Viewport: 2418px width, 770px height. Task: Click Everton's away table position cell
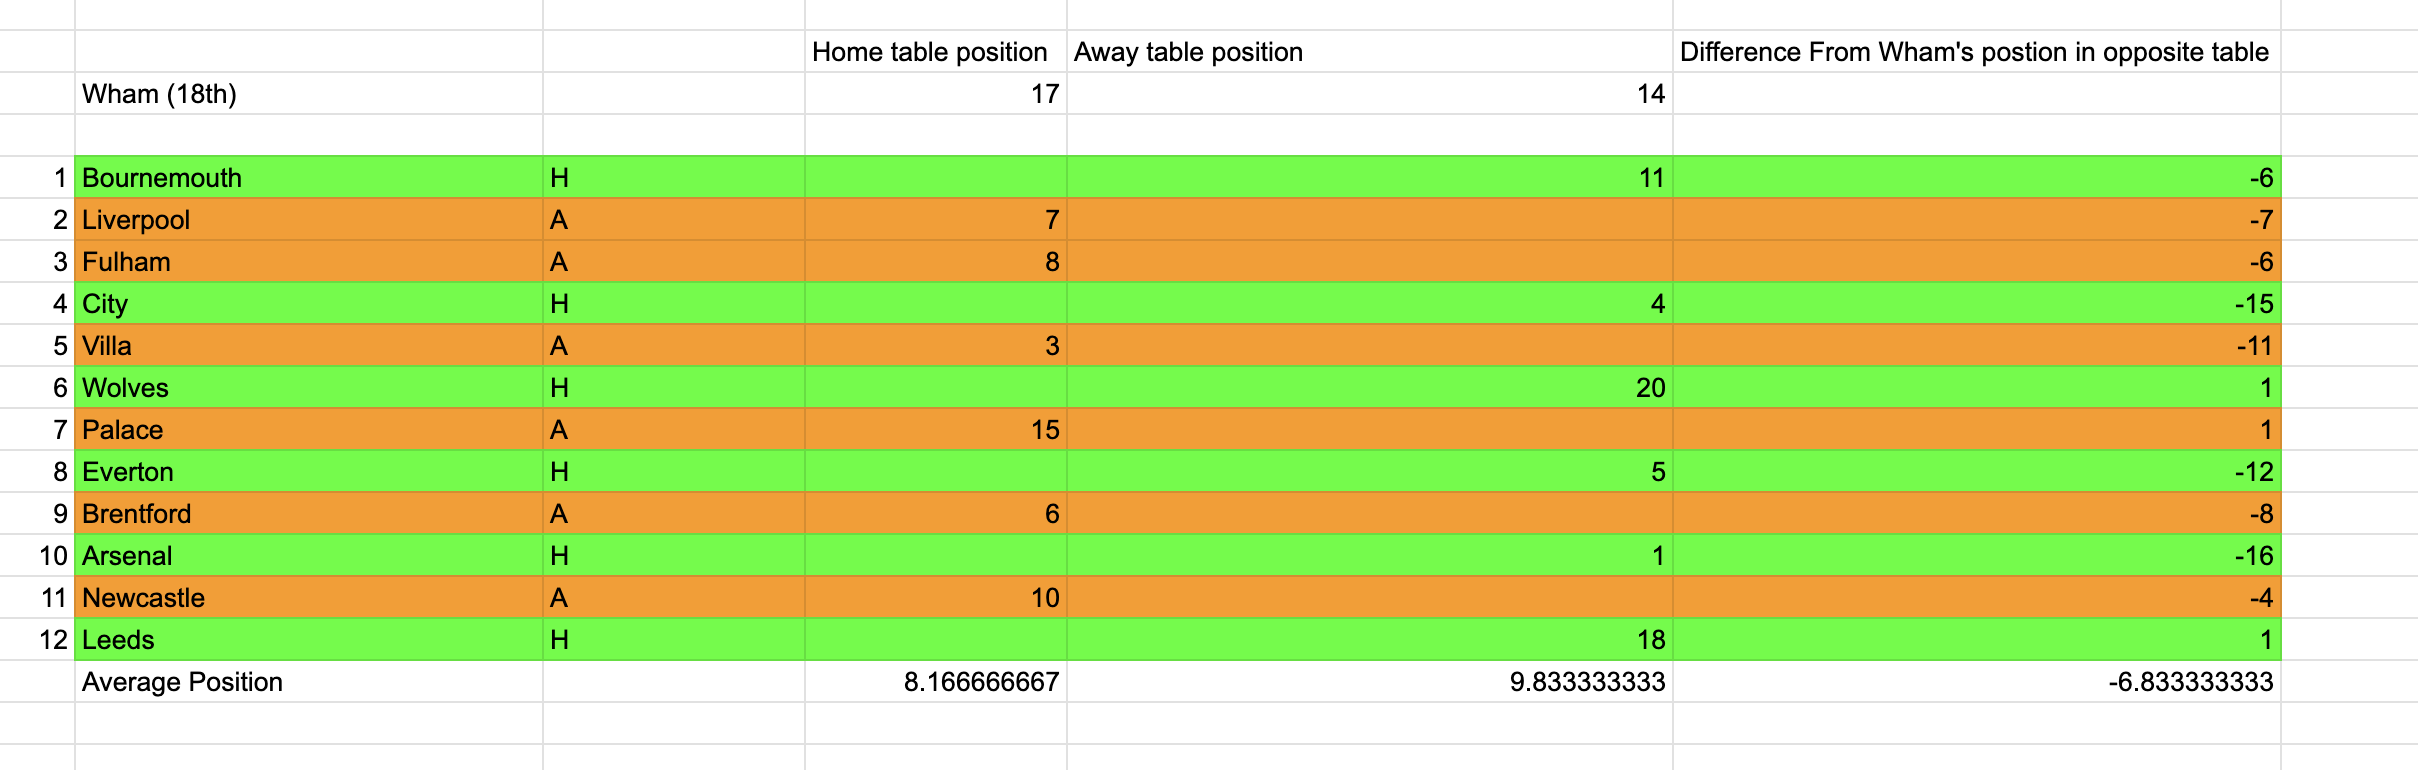coord(1368,472)
